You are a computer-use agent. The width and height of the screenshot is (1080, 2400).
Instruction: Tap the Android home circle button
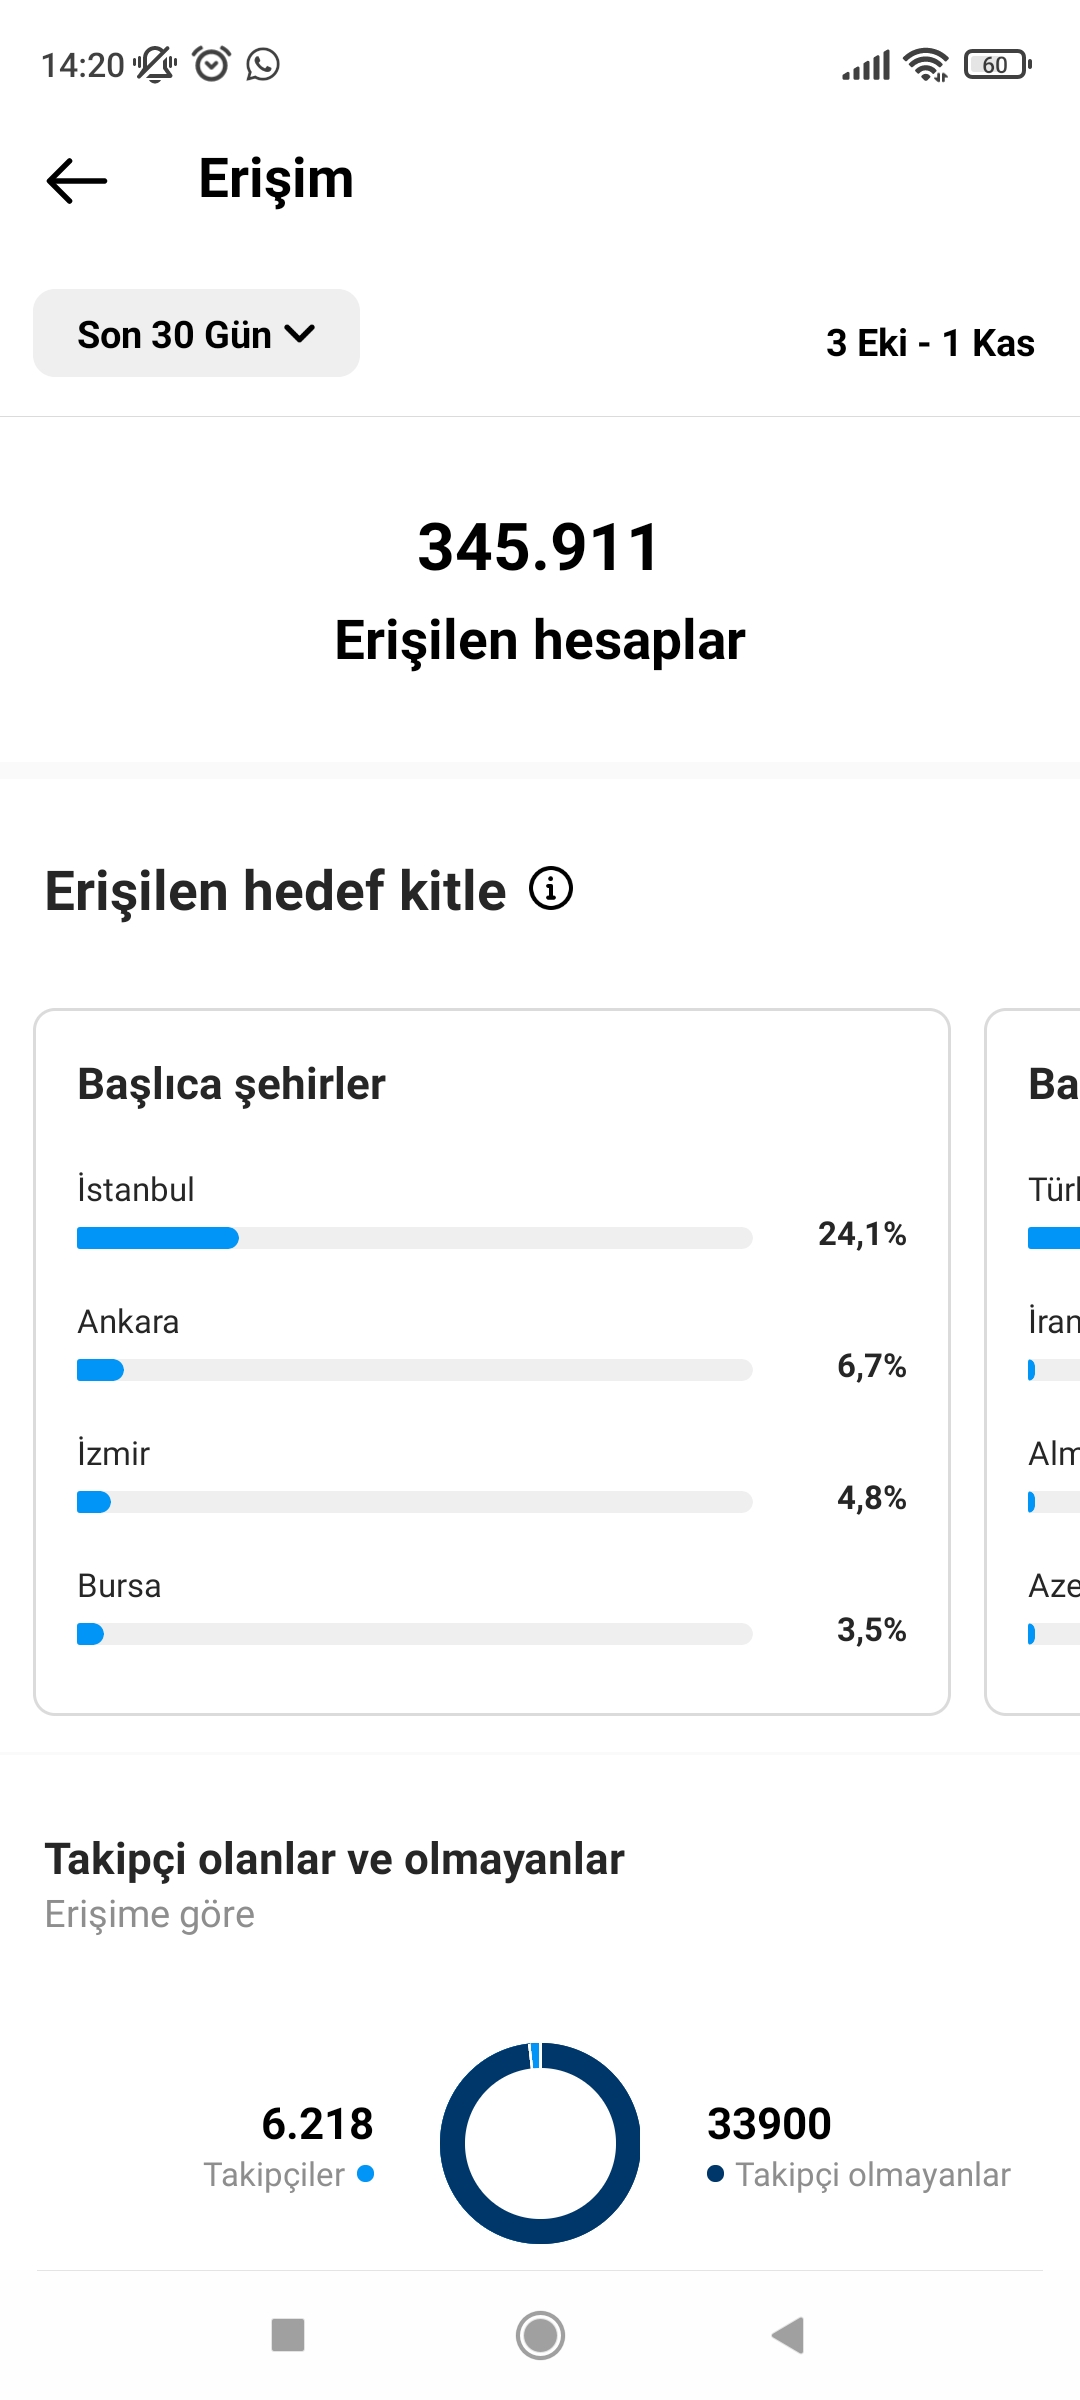(x=540, y=2335)
